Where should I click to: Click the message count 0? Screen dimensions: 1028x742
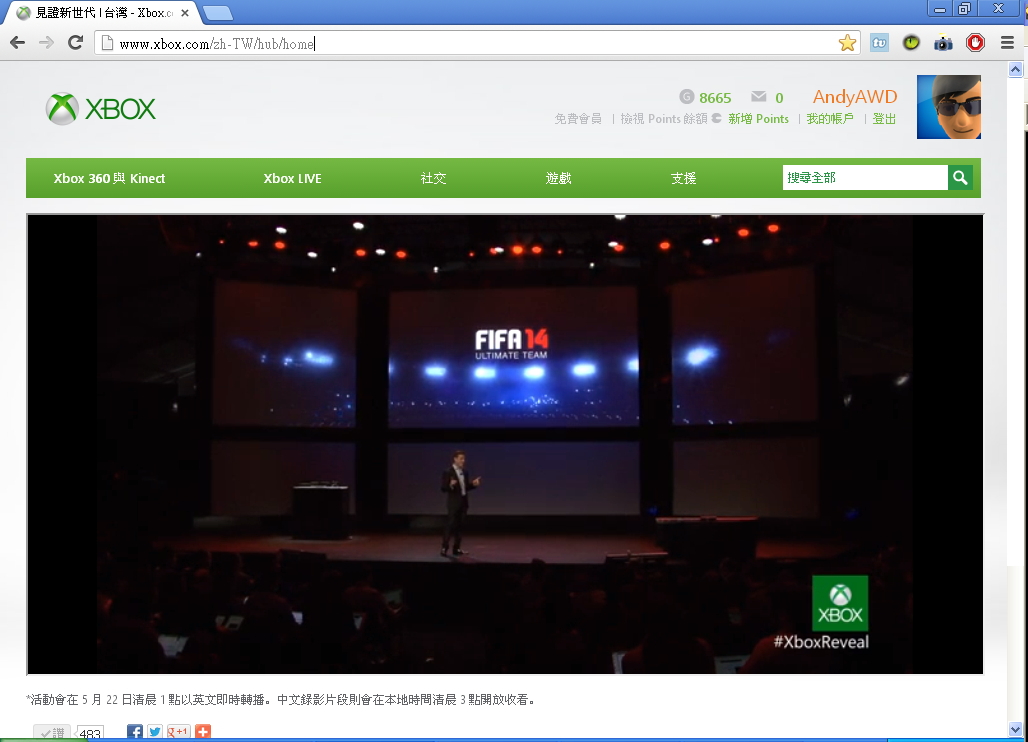[x=780, y=98]
